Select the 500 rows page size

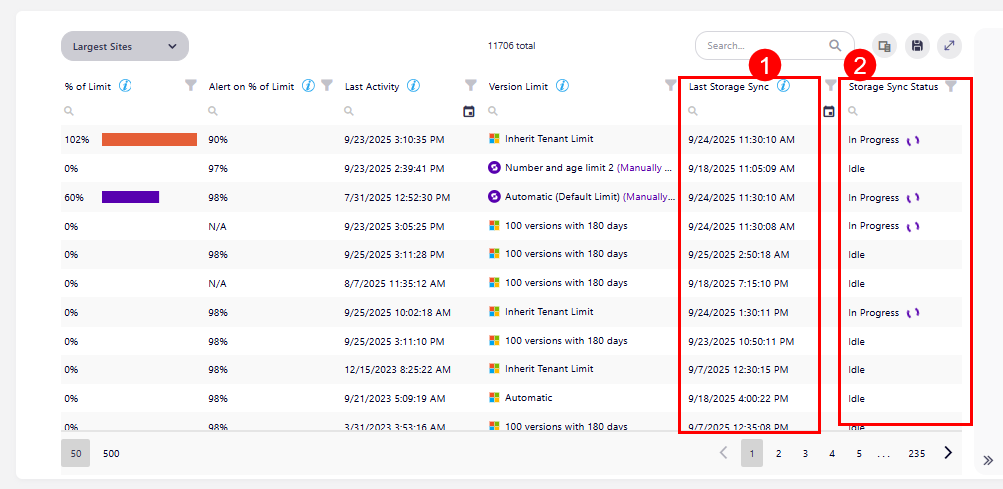click(111, 453)
